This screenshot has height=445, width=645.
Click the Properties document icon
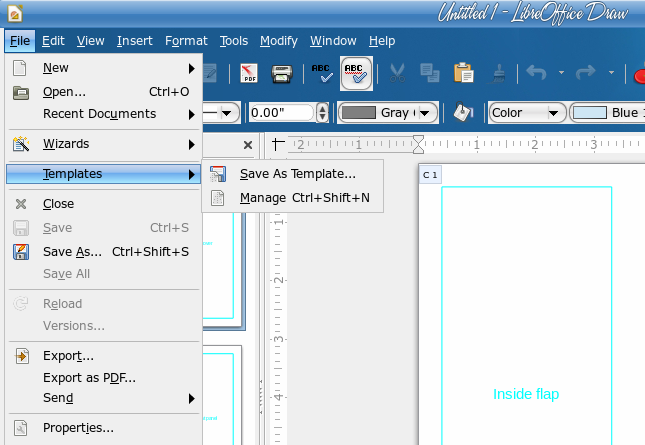(x=21, y=428)
